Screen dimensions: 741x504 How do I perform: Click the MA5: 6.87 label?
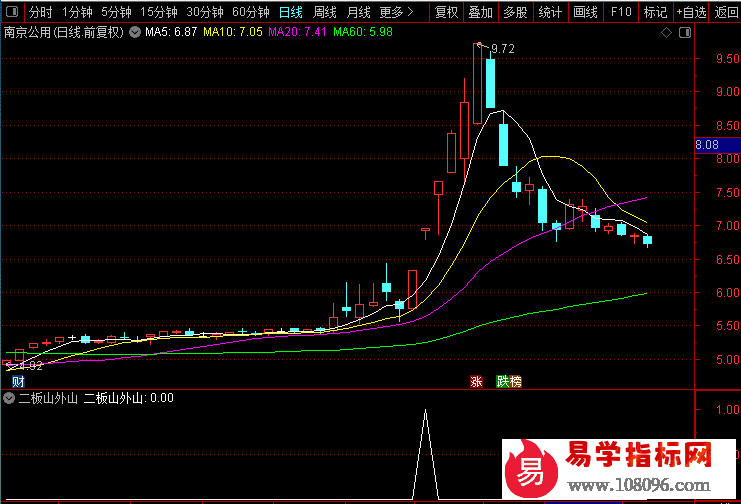click(171, 32)
